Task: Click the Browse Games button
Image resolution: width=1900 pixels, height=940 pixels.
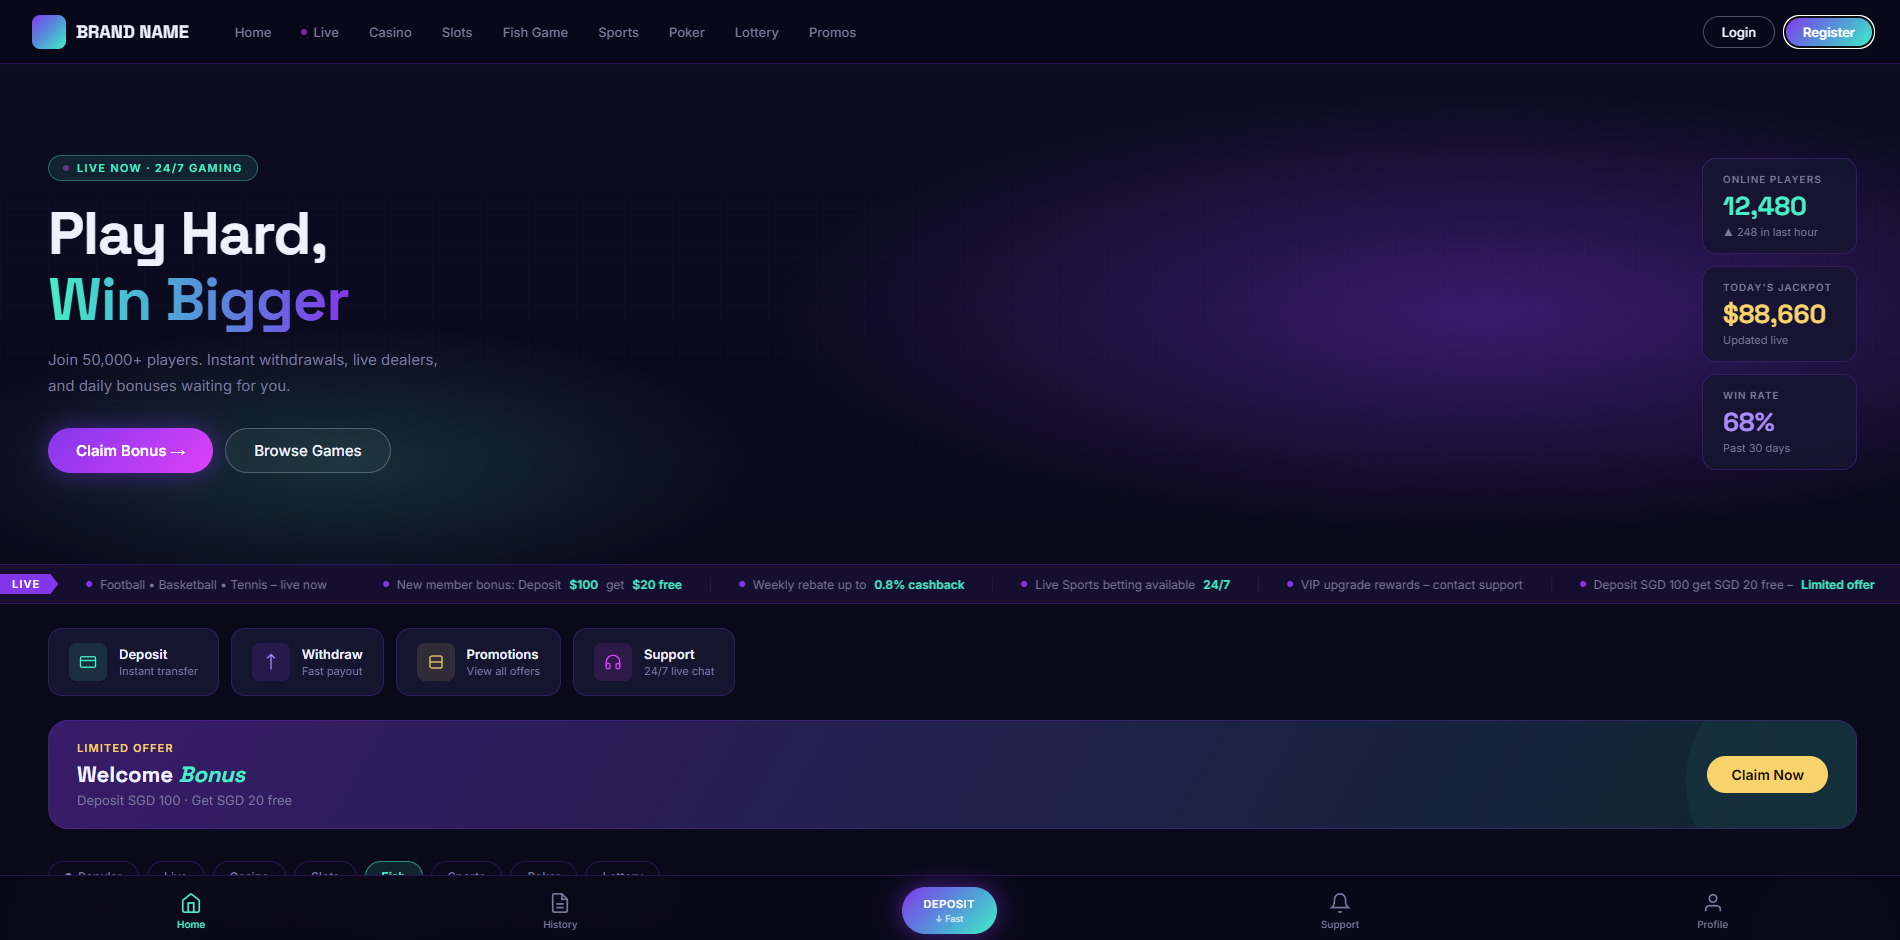Action: pyautogui.click(x=308, y=451)
